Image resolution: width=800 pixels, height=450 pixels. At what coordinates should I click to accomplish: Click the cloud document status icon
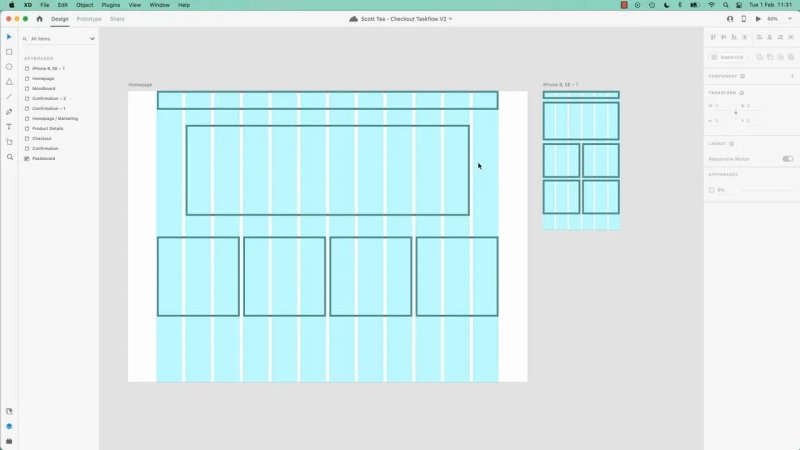point(353,19)
